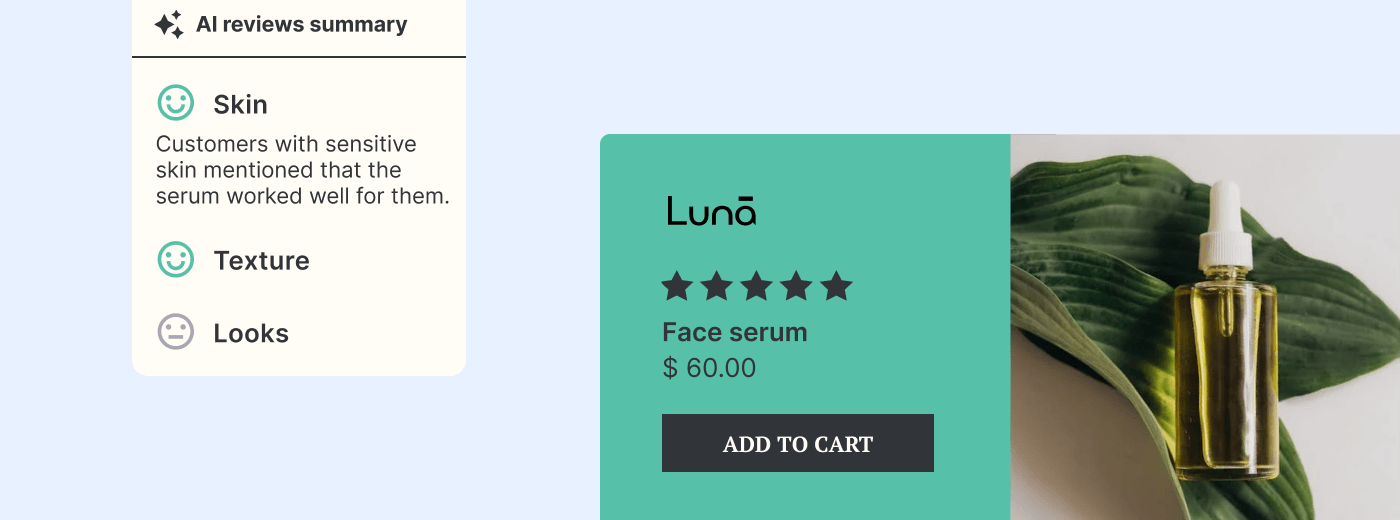Click the "AI reviews summary" heading
This screenshot has height=520, width=1400.
coord(301,25)
